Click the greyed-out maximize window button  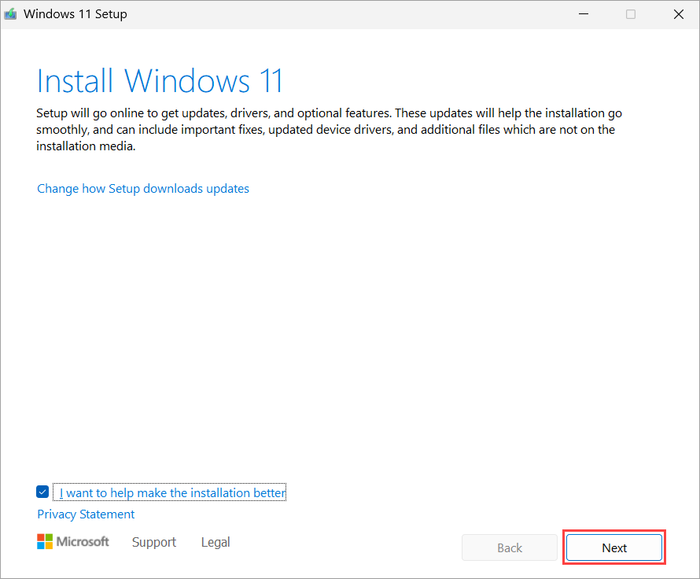coord(630,15)
